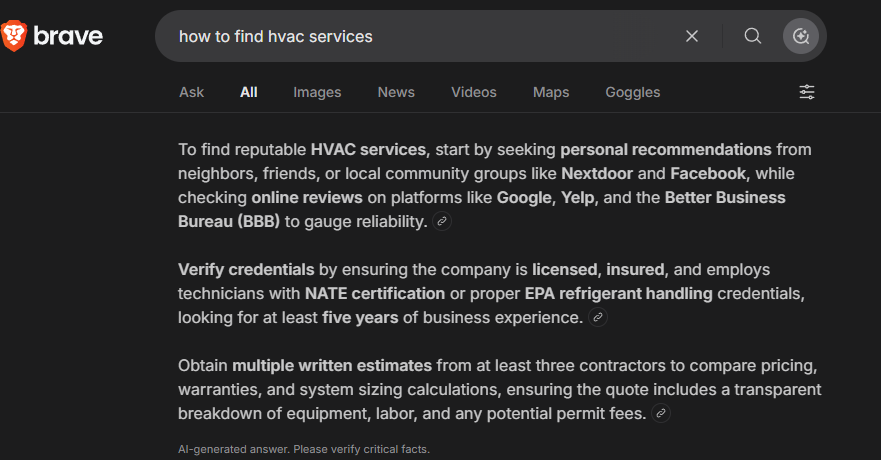
Task: Click the bold 'Nextdoor' word in answer
Action: point(597,174)
